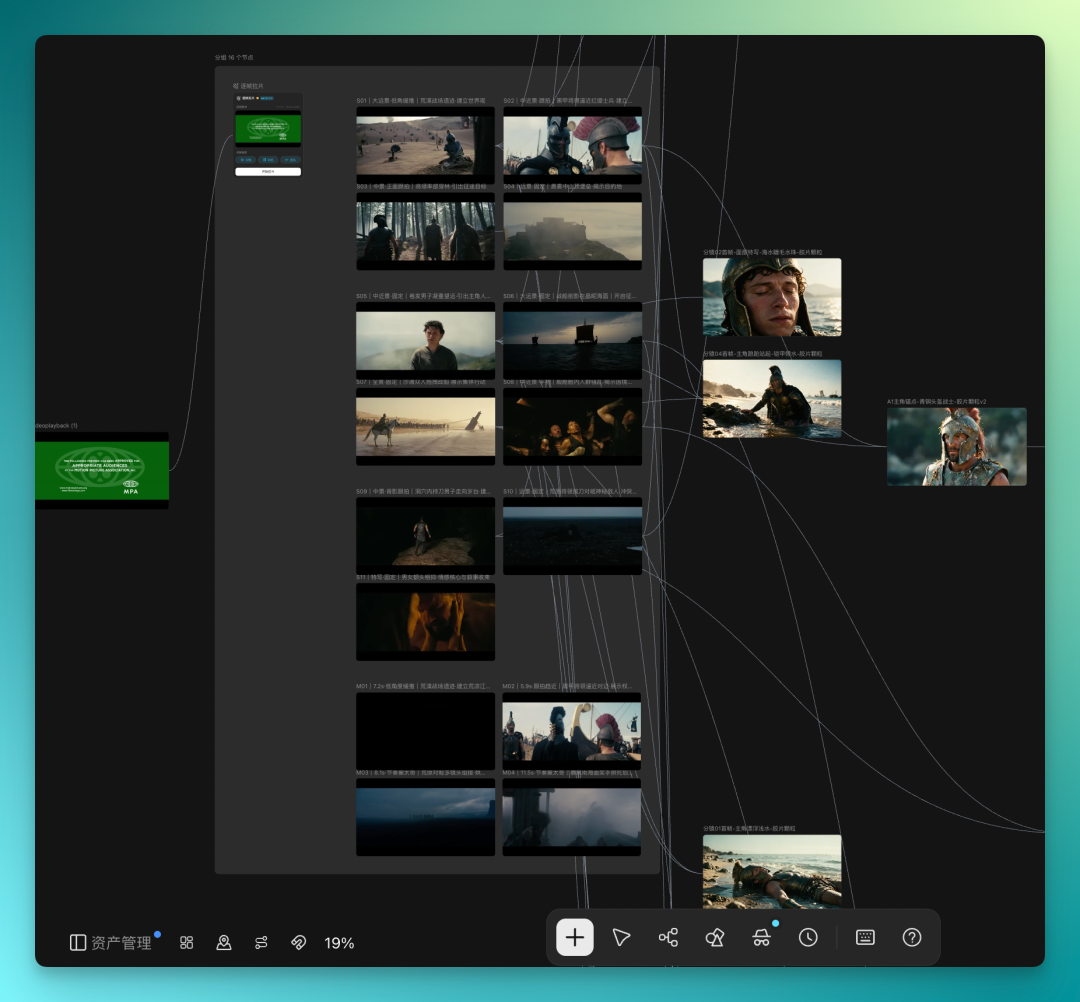The image size is (1080, 1002).
Task: Select the S07 white horse beach thumbnail
Action: [x=425, y=426]
